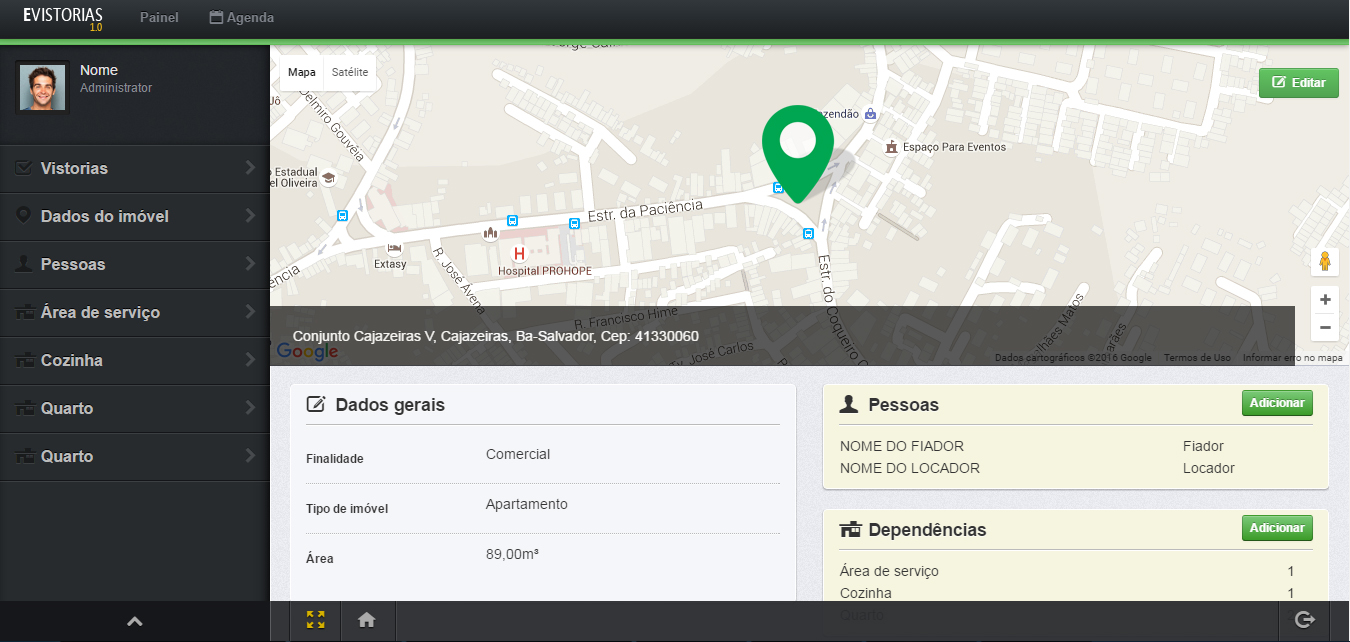Viewport: 1350px width, 642px height.
Task: Click the green Editar button
Action: tap(1298, 83)
